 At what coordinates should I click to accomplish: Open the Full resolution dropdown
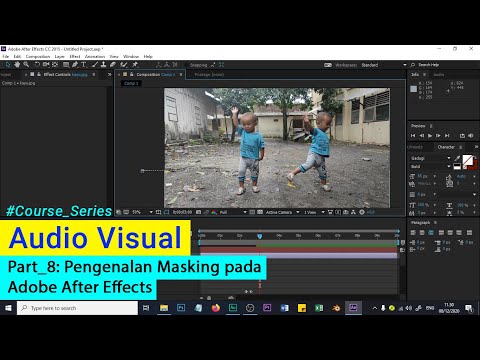pos(233,212)
